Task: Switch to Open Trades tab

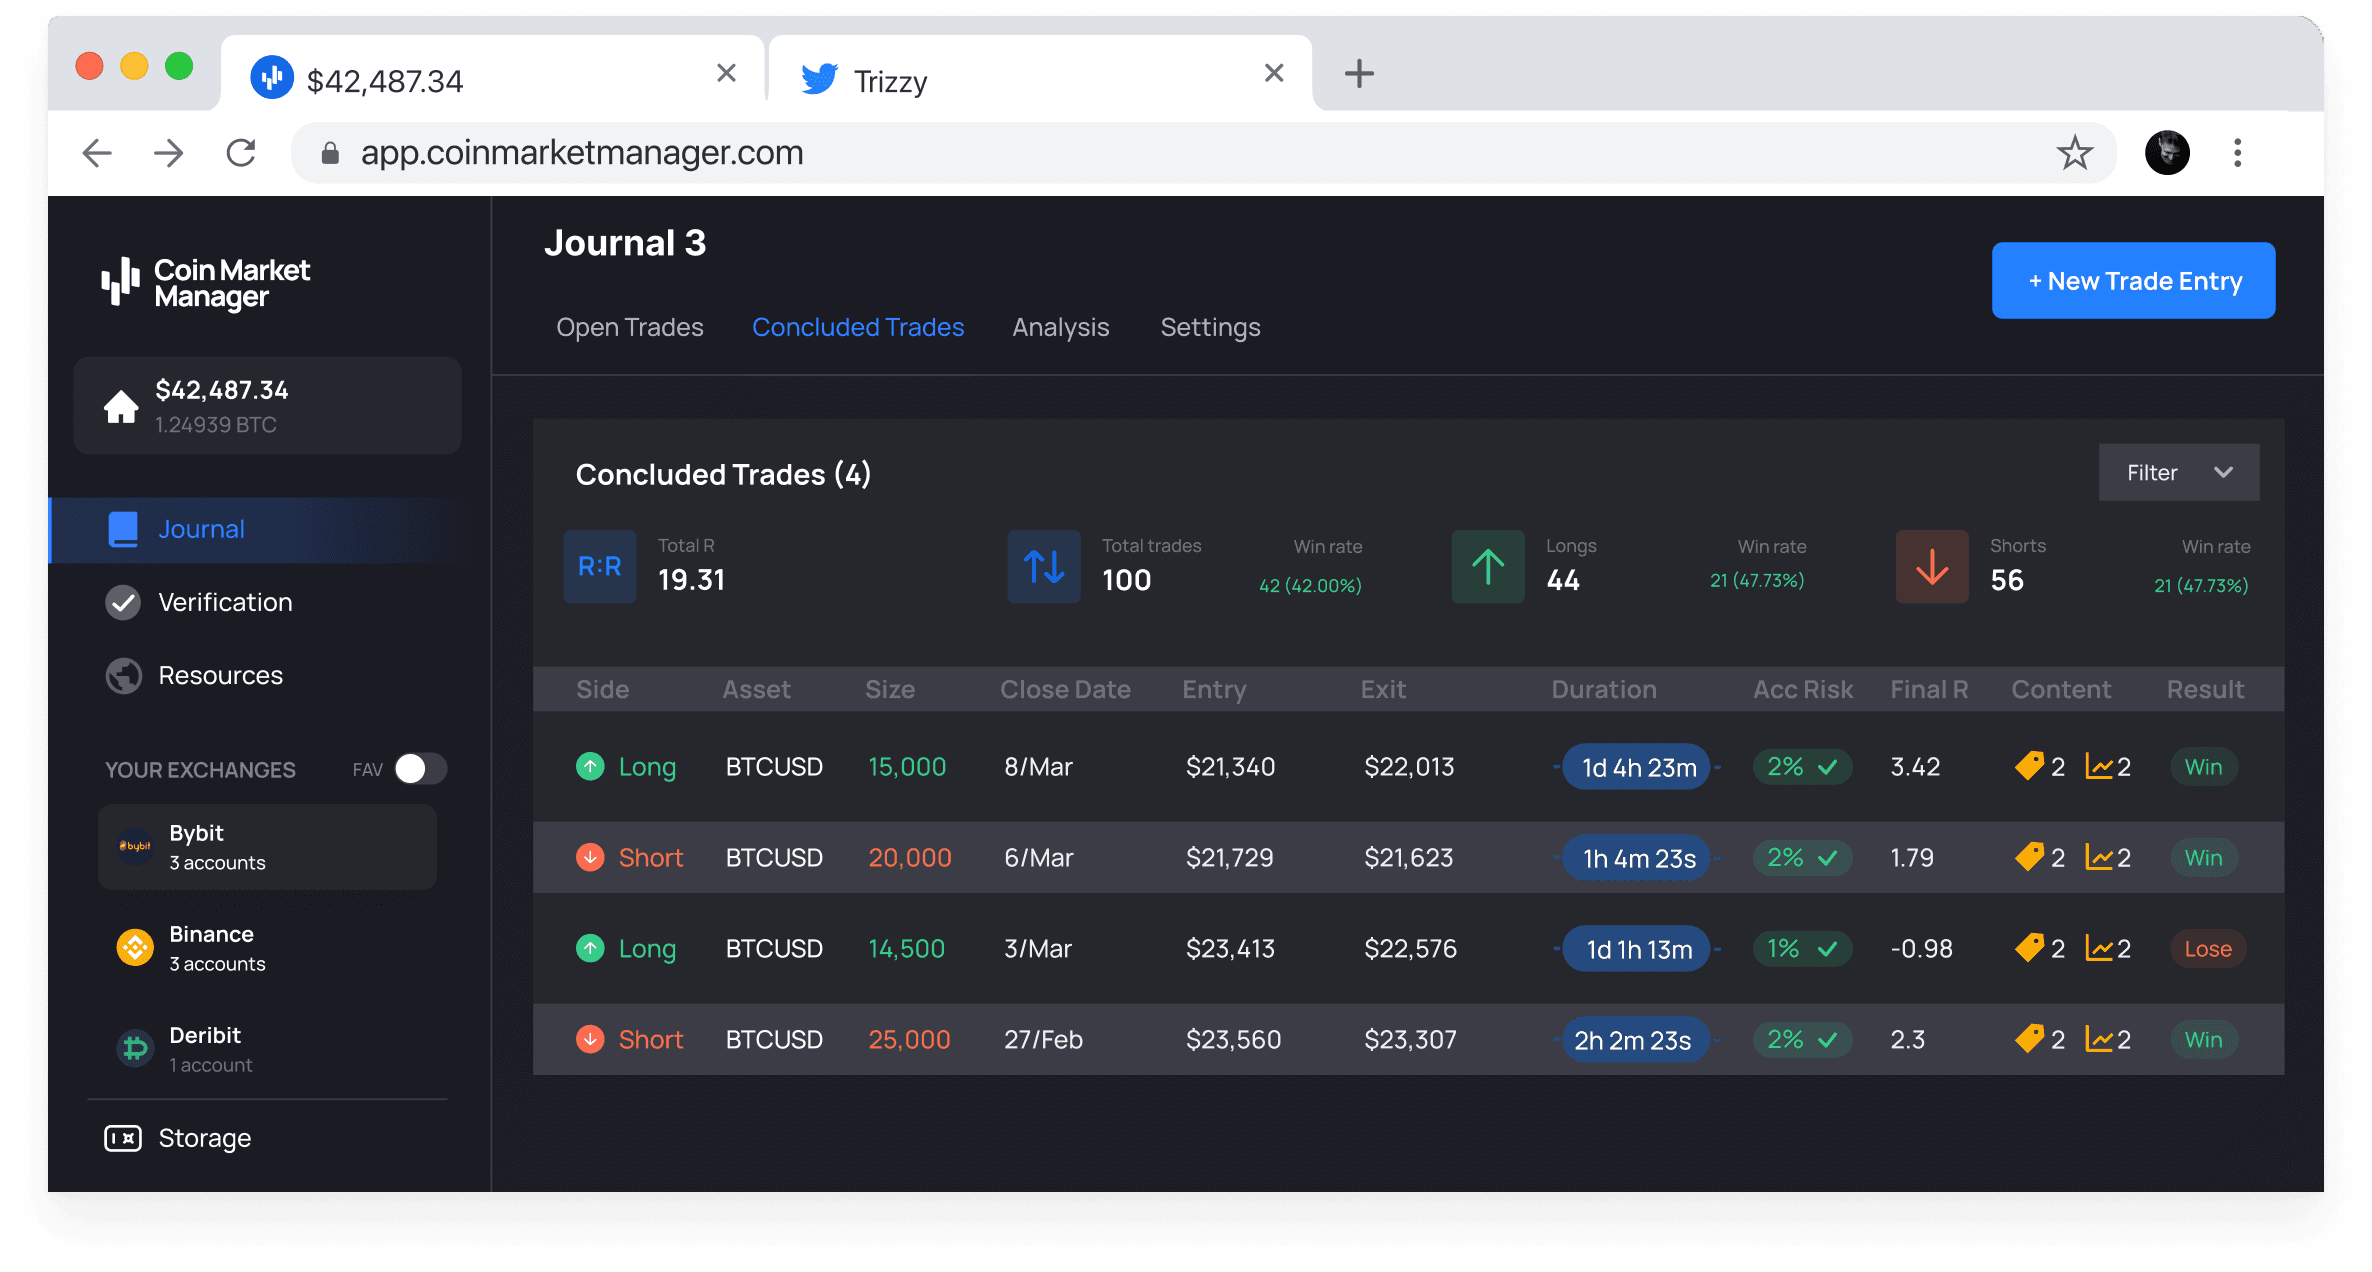Action: click(629, 328)
